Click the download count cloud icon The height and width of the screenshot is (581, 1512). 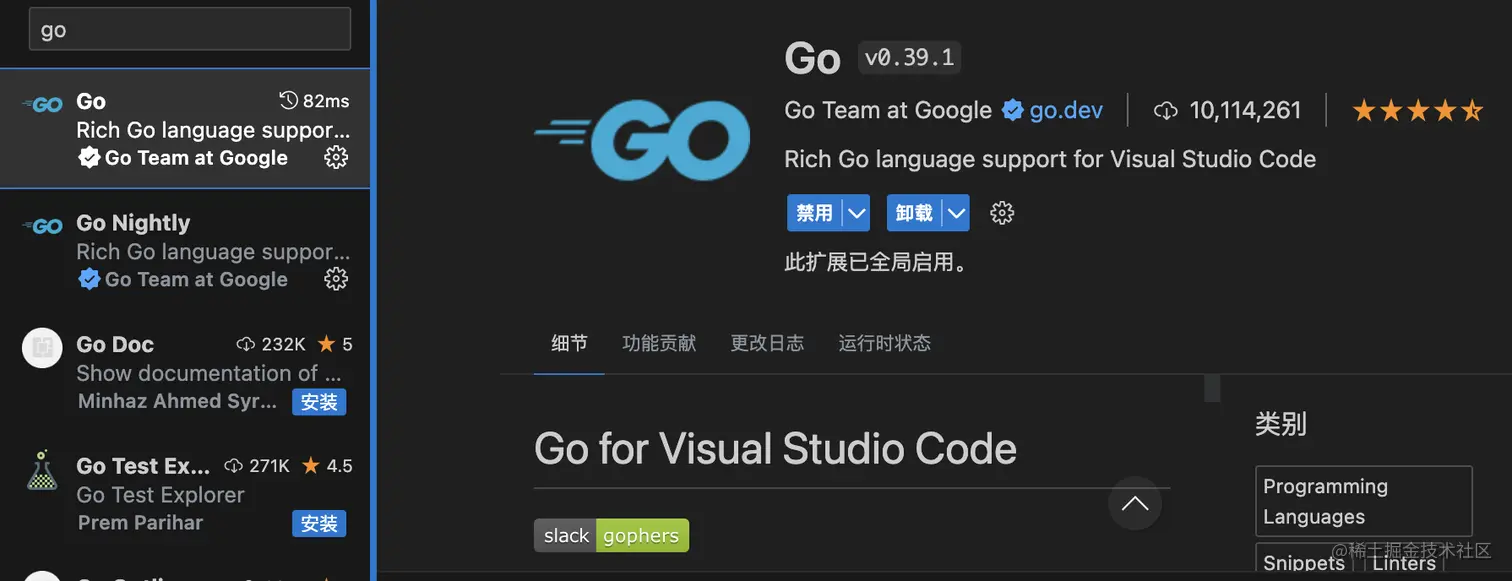point(1166,110)
